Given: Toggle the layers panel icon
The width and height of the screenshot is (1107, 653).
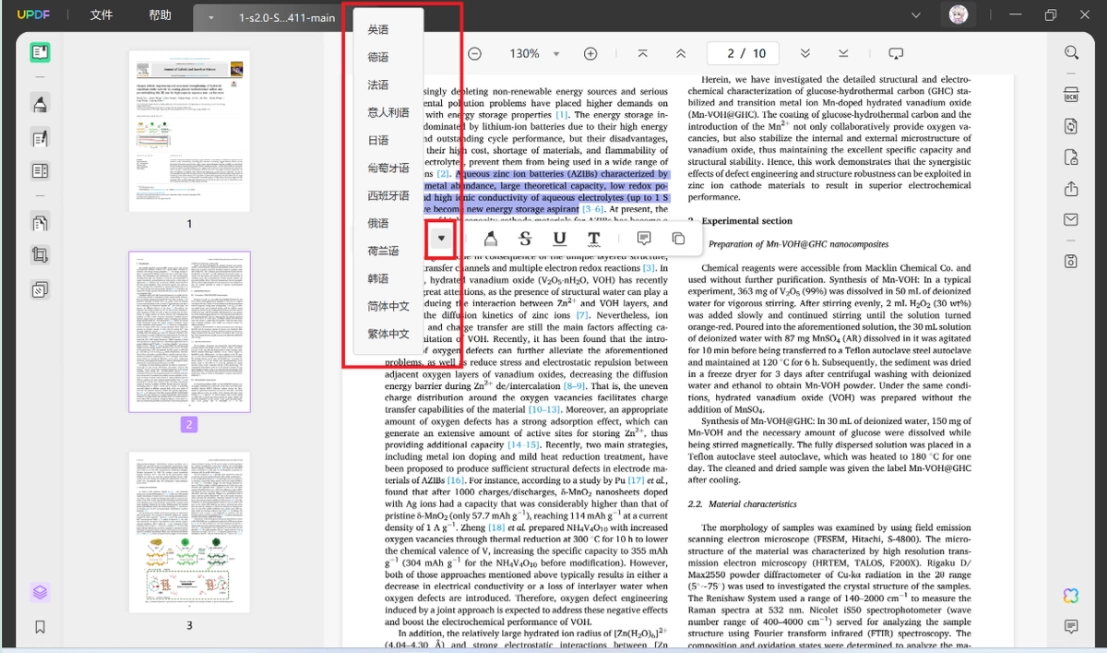Looking at the screenshot, I should [40, 592].
